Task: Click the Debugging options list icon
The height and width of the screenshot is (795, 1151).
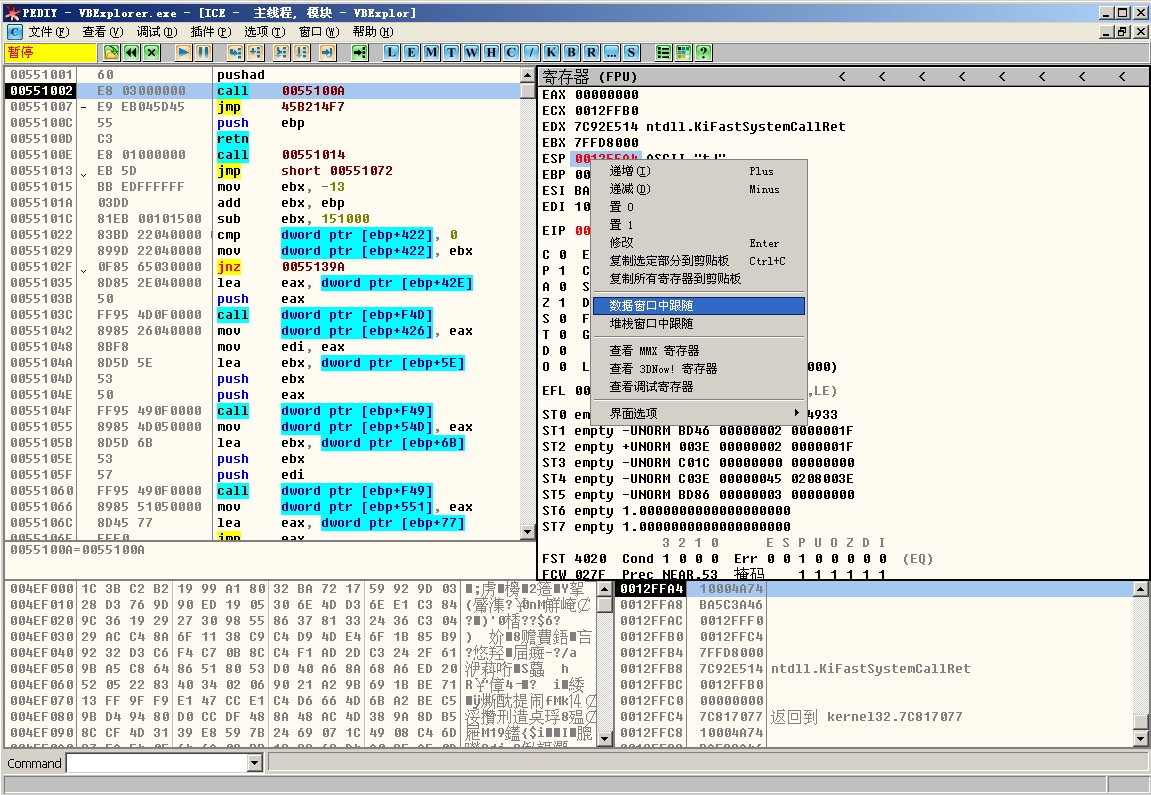Action: [x=663, y=52]
